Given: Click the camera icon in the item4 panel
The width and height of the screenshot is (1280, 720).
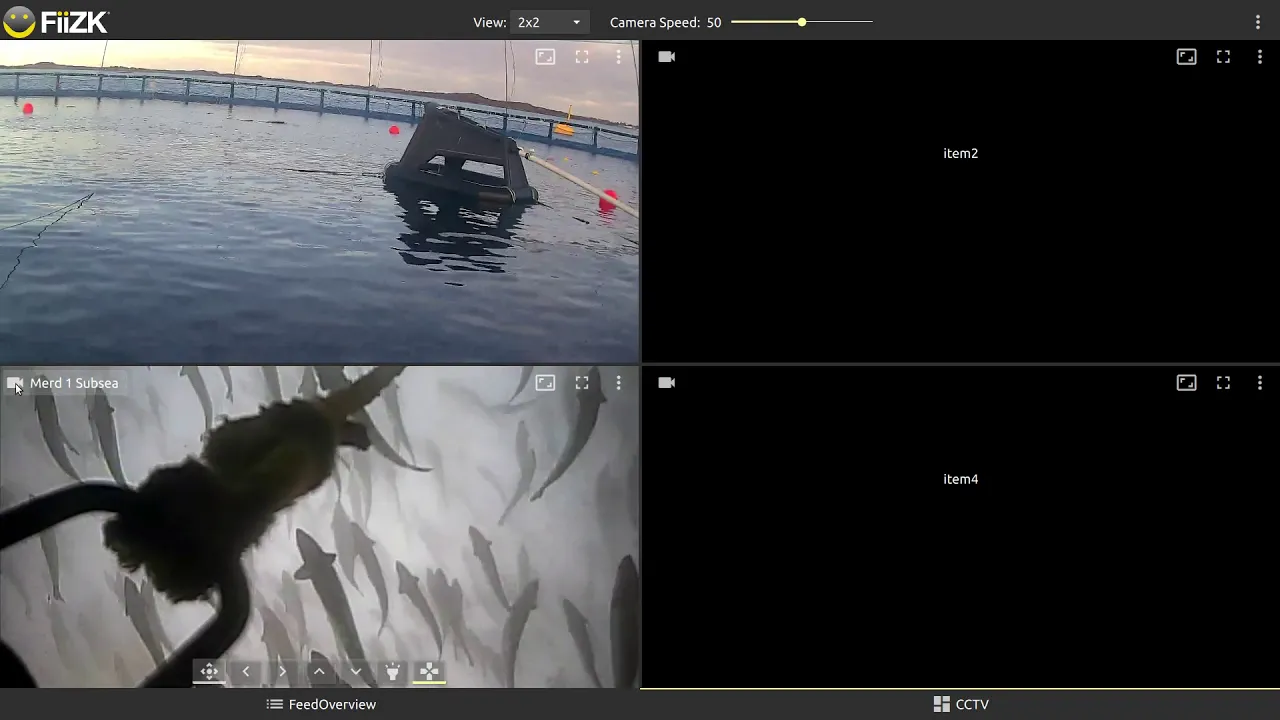Looking at the screenshot, I should [667, 383].
